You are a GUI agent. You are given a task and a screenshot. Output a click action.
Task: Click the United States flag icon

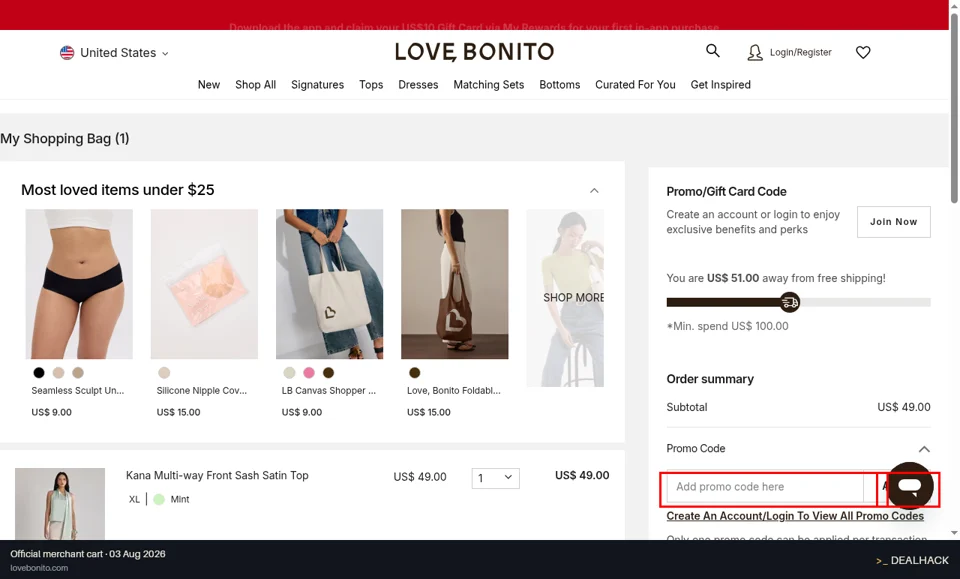67,53
